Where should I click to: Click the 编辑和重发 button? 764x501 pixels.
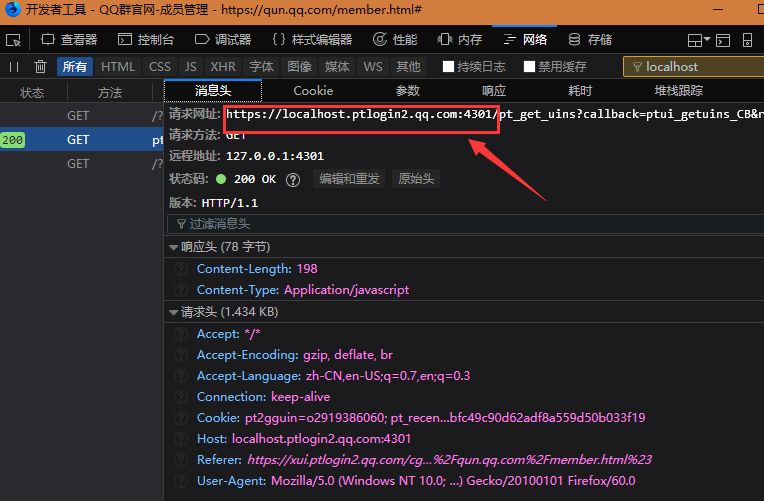349,179
